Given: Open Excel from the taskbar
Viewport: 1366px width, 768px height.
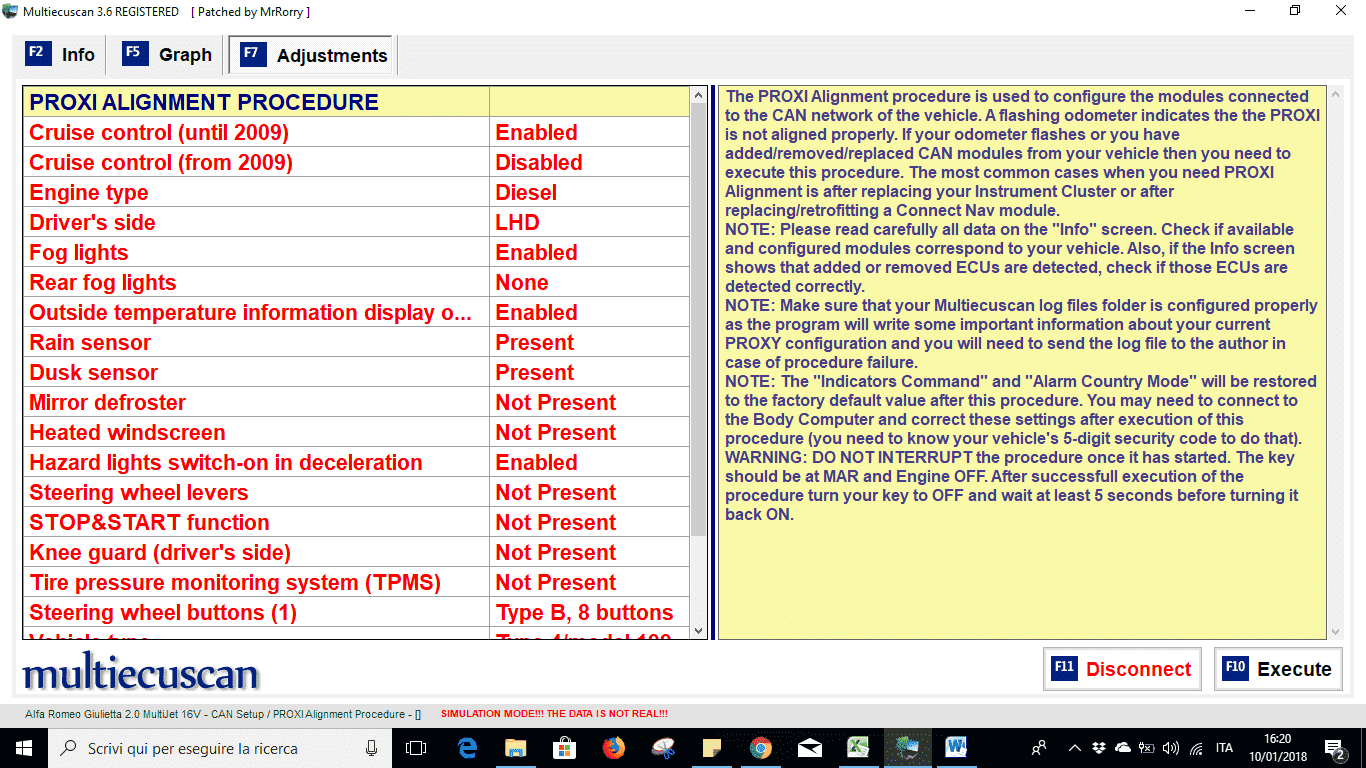Looking at the screenshot, I should click(858, 748).
